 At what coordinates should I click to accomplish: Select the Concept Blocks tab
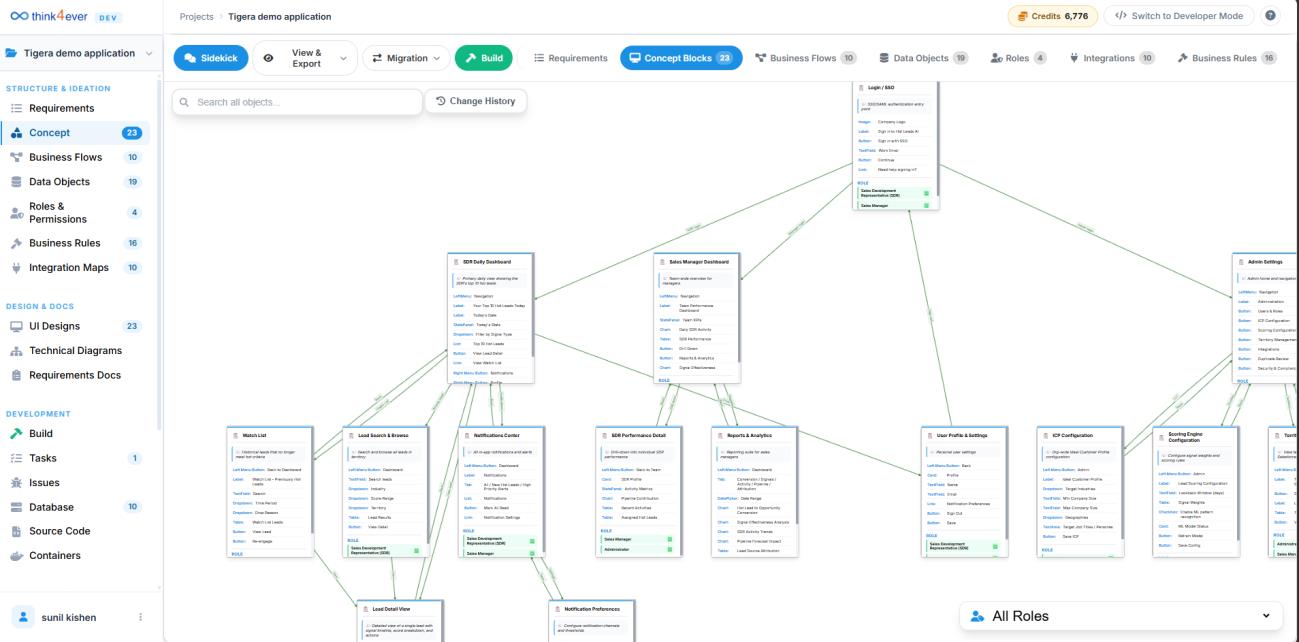click(681, 58)
